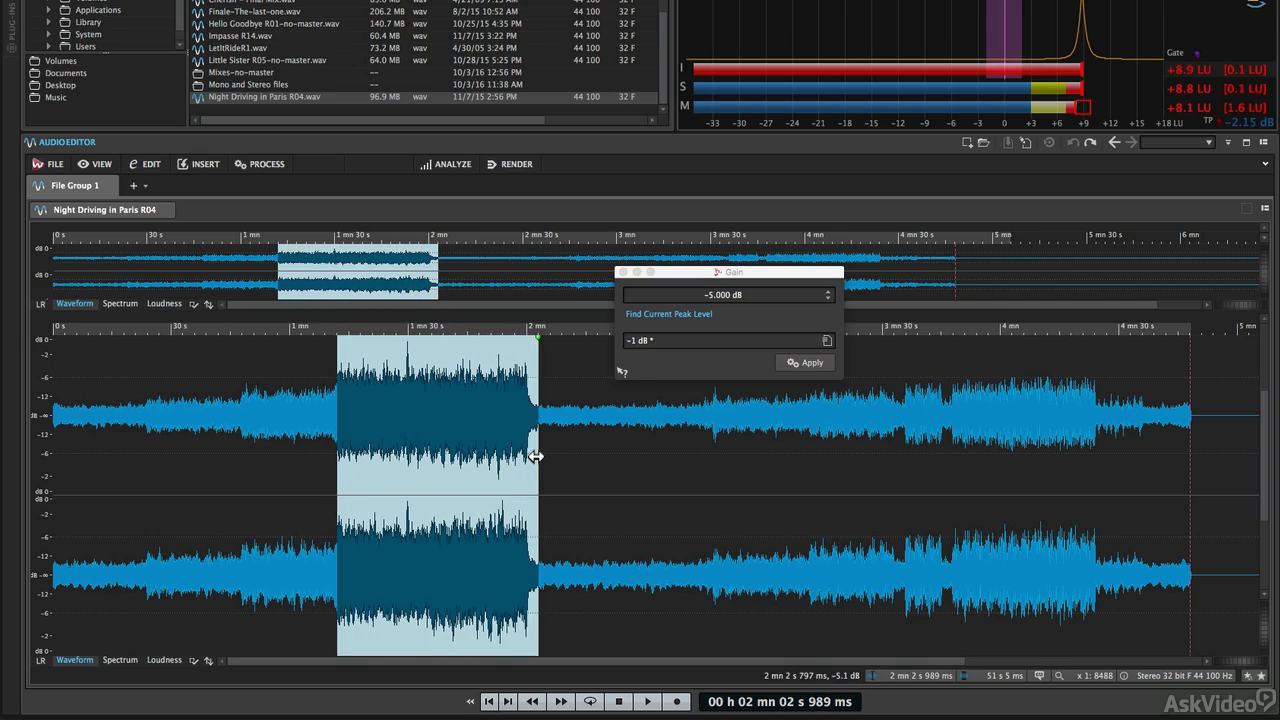Open the Audio Editor panel layout options
The image size is (1280, 720).
tap(1263, 143)
